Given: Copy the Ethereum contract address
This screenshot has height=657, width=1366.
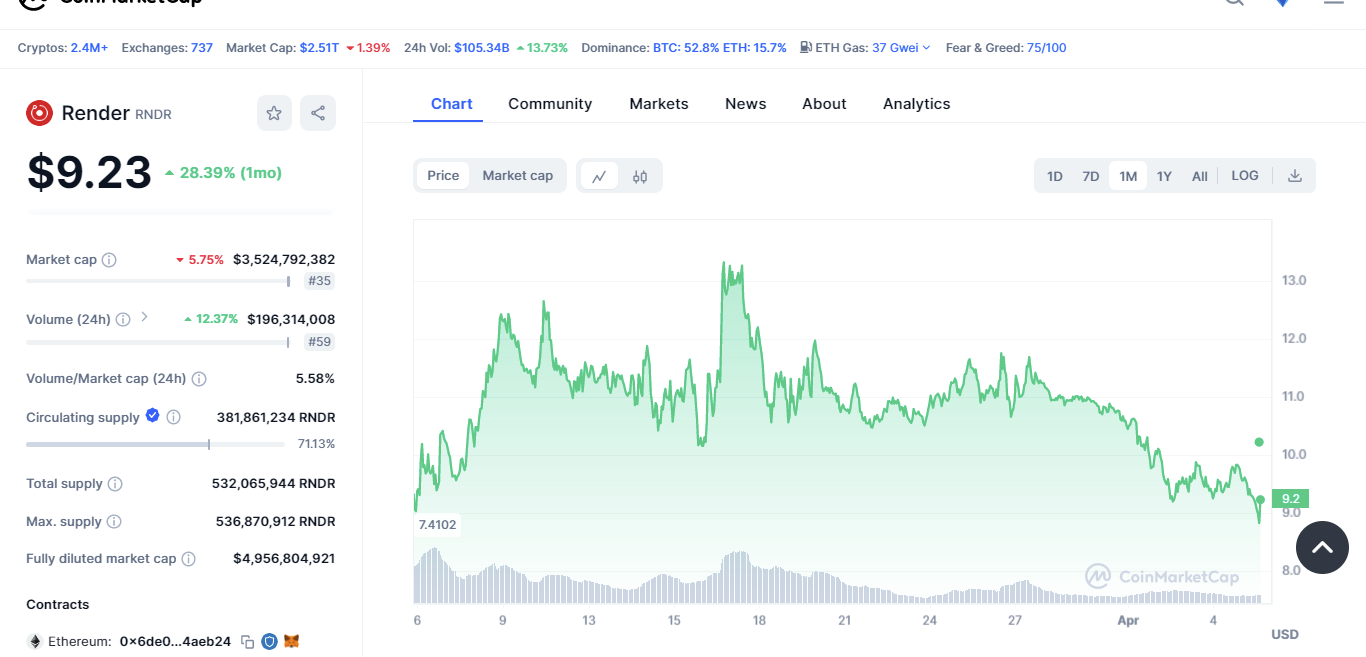Looking at the screenshot, I should (x=247, y=642).
